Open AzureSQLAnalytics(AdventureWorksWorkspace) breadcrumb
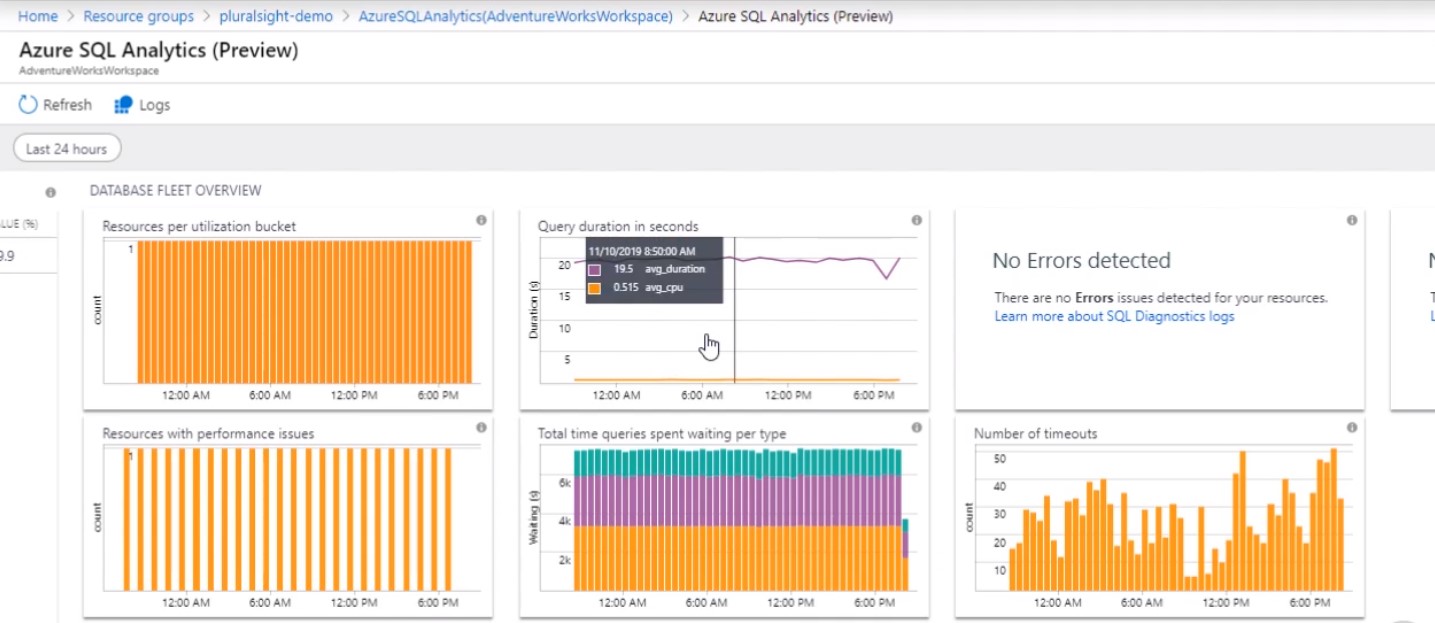The width and height of the screenshot is (1435, 623). [515, 17]
